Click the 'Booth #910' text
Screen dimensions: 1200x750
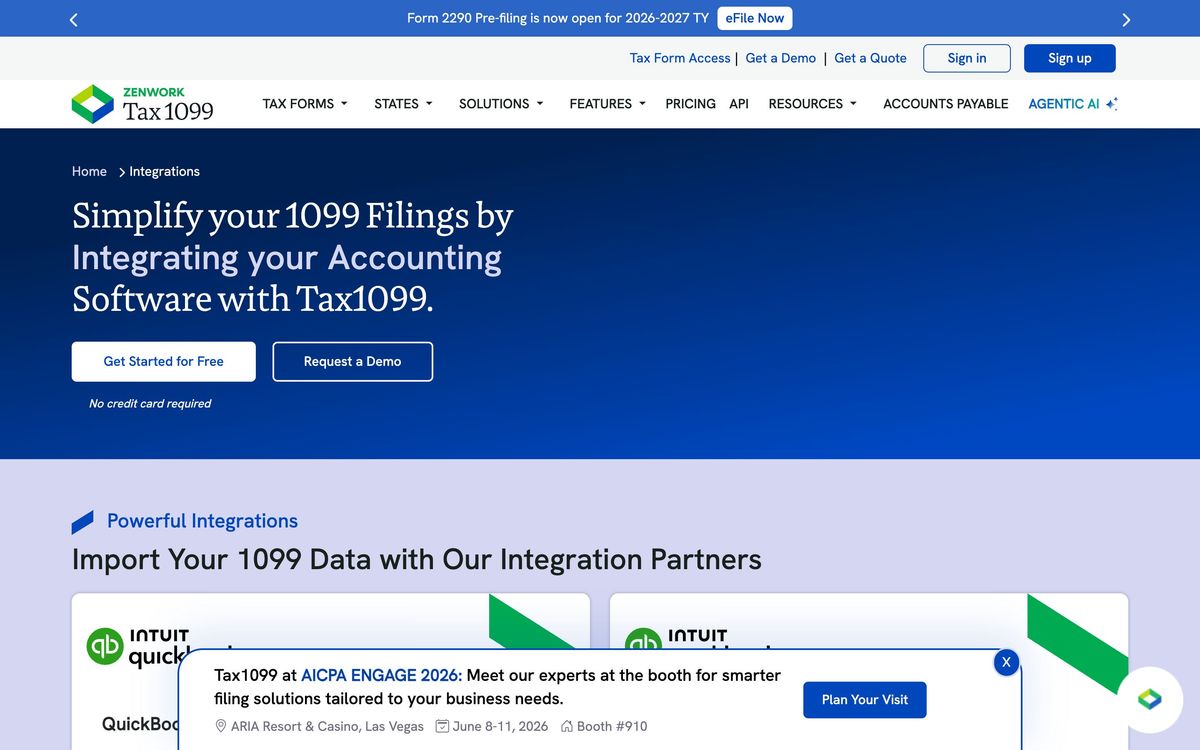[612, 726]
